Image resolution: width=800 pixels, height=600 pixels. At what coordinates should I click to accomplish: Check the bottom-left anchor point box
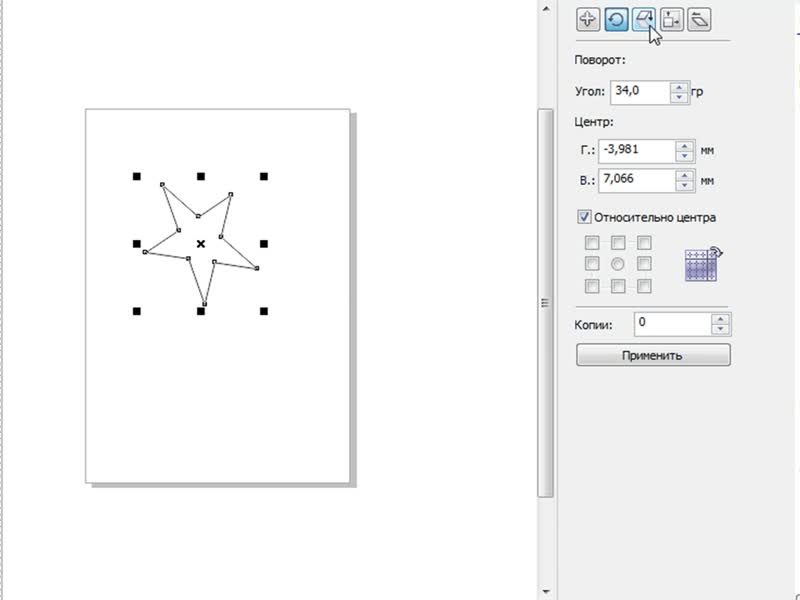point(592,286)
